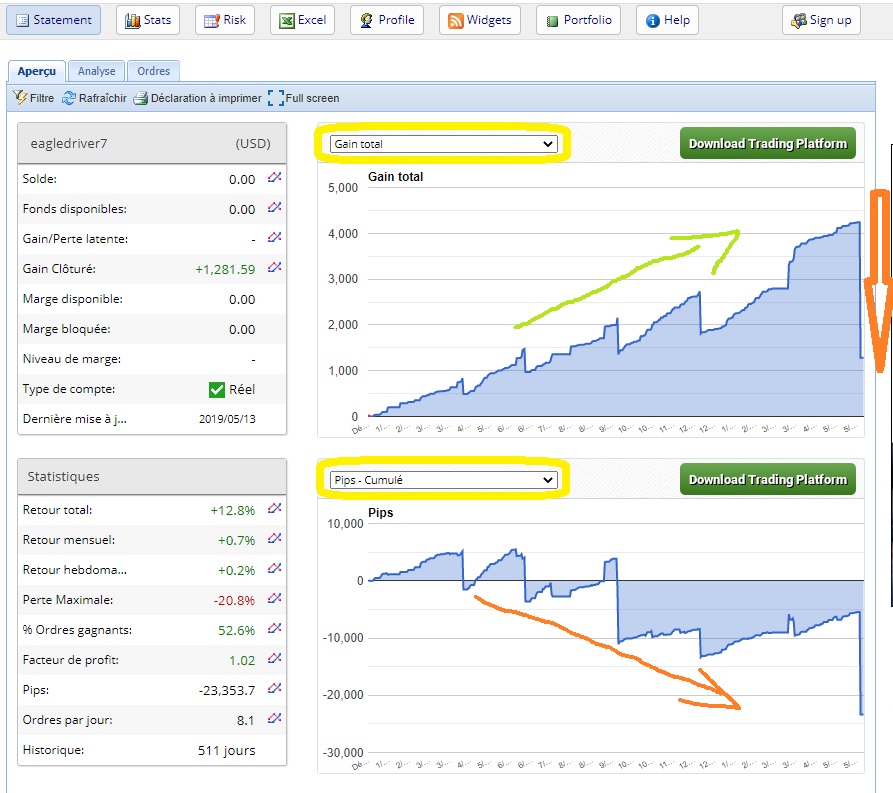Click the printer icon for Déclaration à imprimer
The image size is (893, 793).
point(141,98)
